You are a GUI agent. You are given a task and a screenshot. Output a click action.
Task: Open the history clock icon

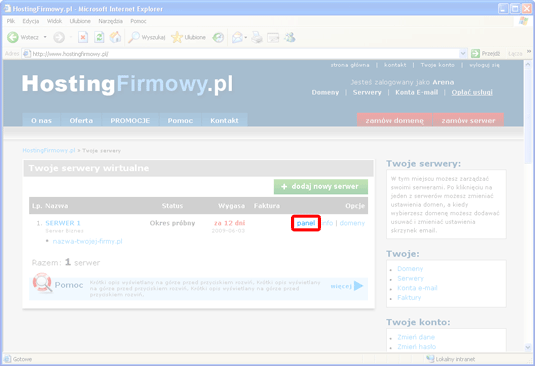(x=218, y=37)
